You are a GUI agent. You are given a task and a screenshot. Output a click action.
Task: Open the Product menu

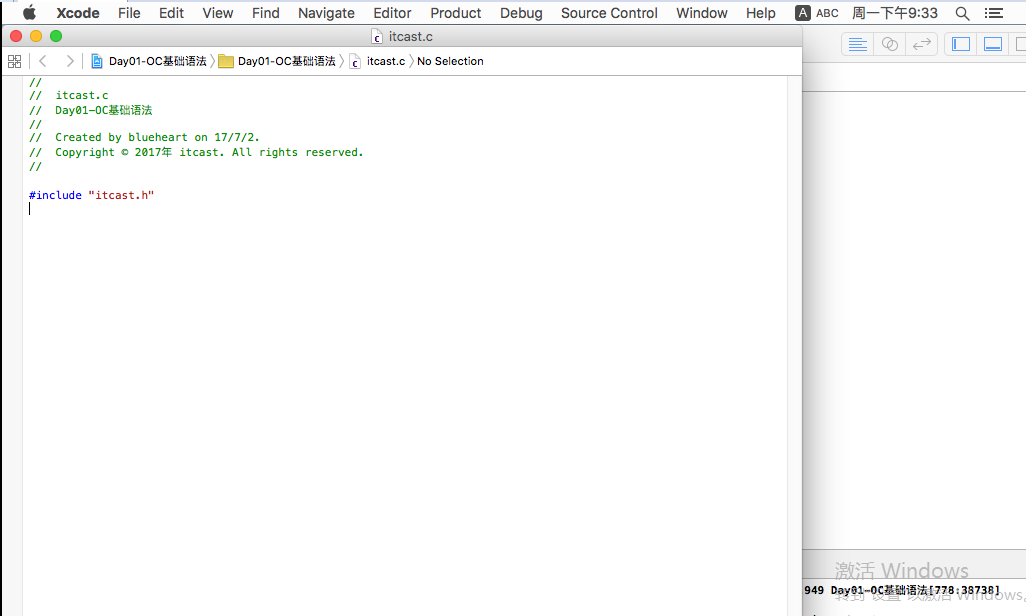click(x=455, y=13)
